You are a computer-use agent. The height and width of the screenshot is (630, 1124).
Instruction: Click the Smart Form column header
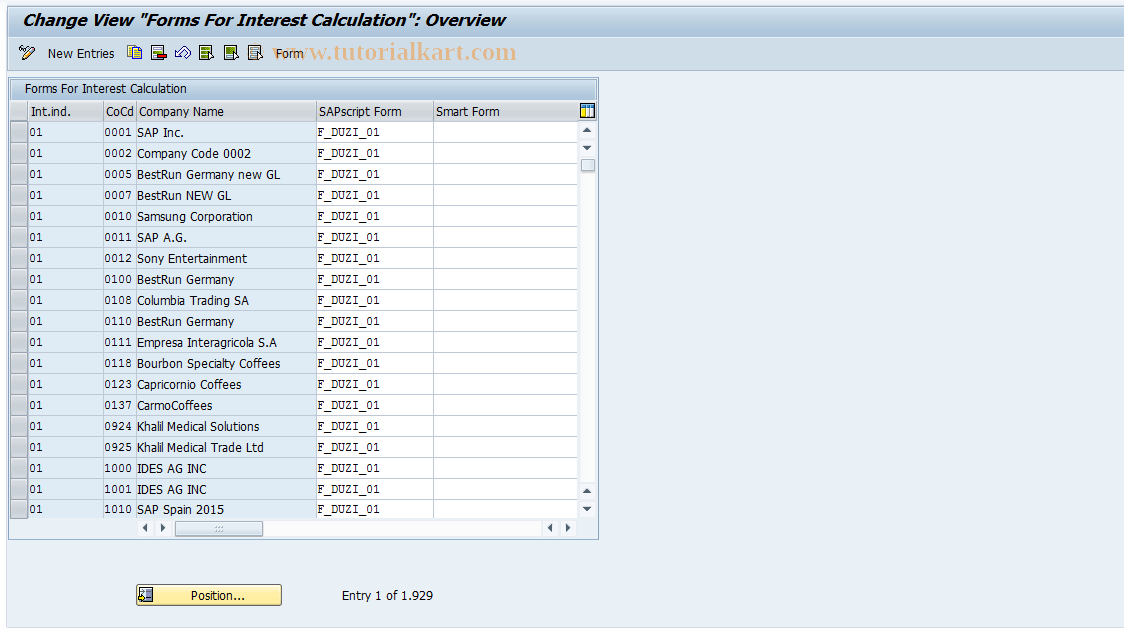(505, 111)
